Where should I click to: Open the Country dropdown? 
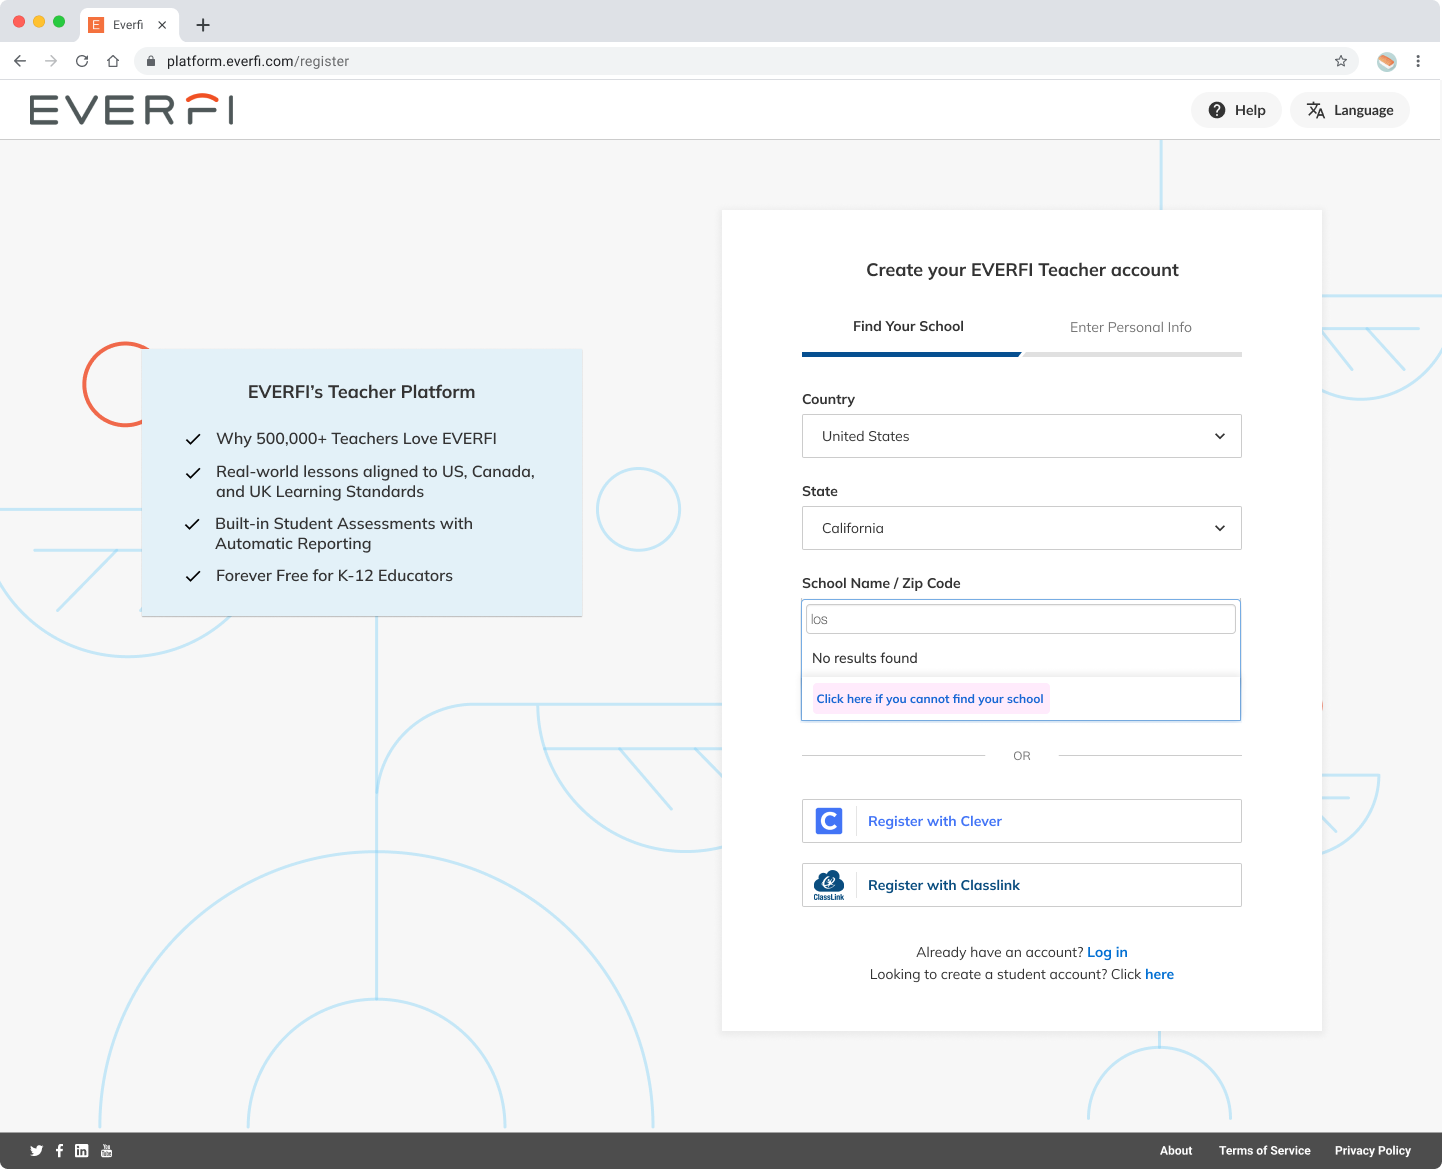1022,436
